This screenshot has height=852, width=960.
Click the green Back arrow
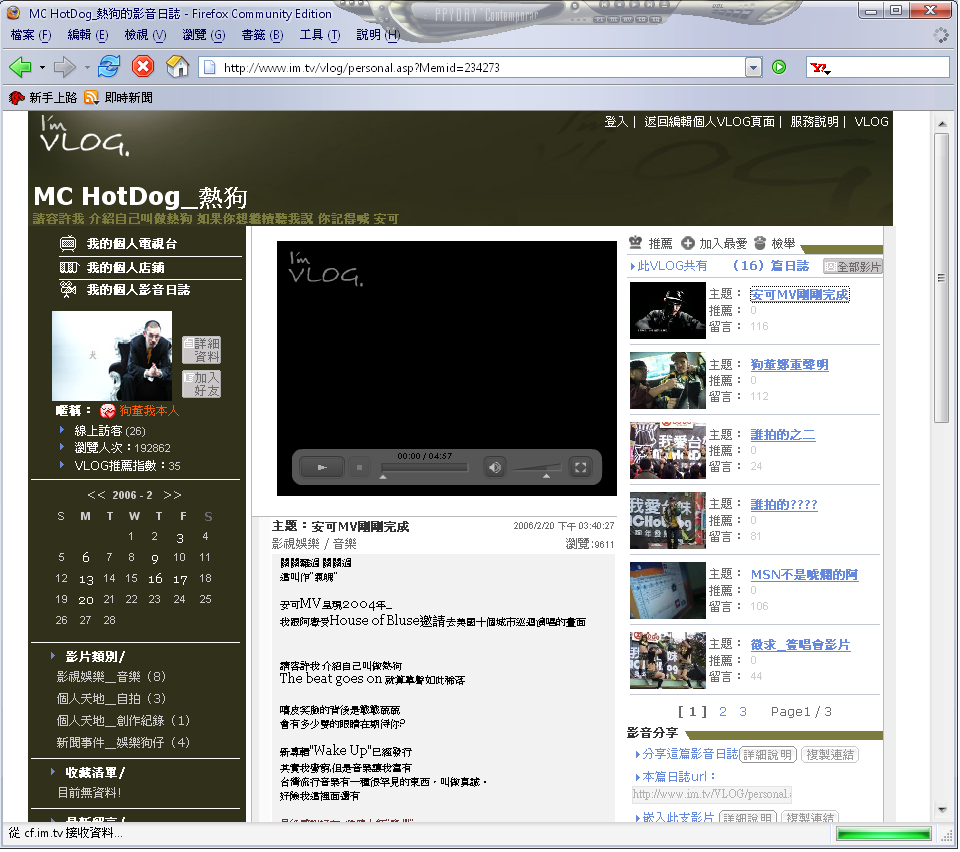[21, 67]
